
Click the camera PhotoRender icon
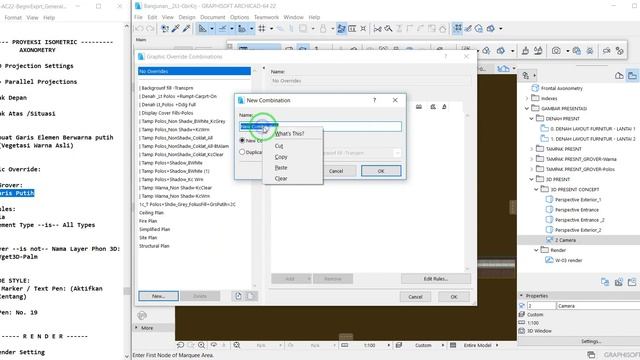(556, 51)
